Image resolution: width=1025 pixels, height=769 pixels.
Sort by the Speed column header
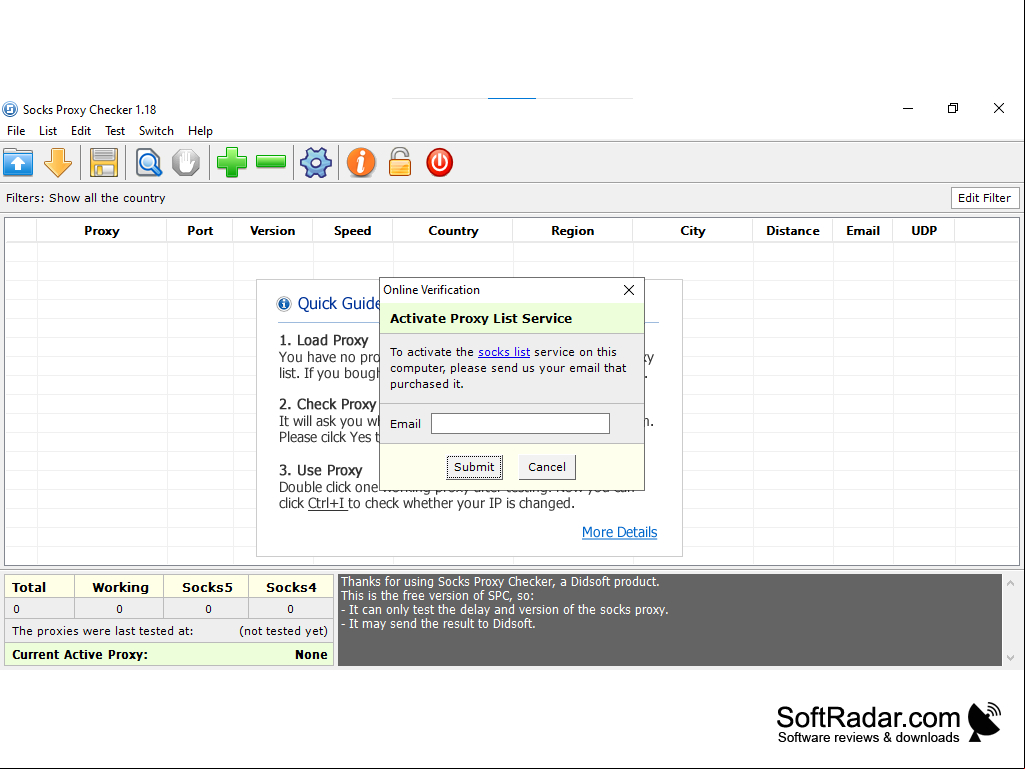[x=352, y=231]
